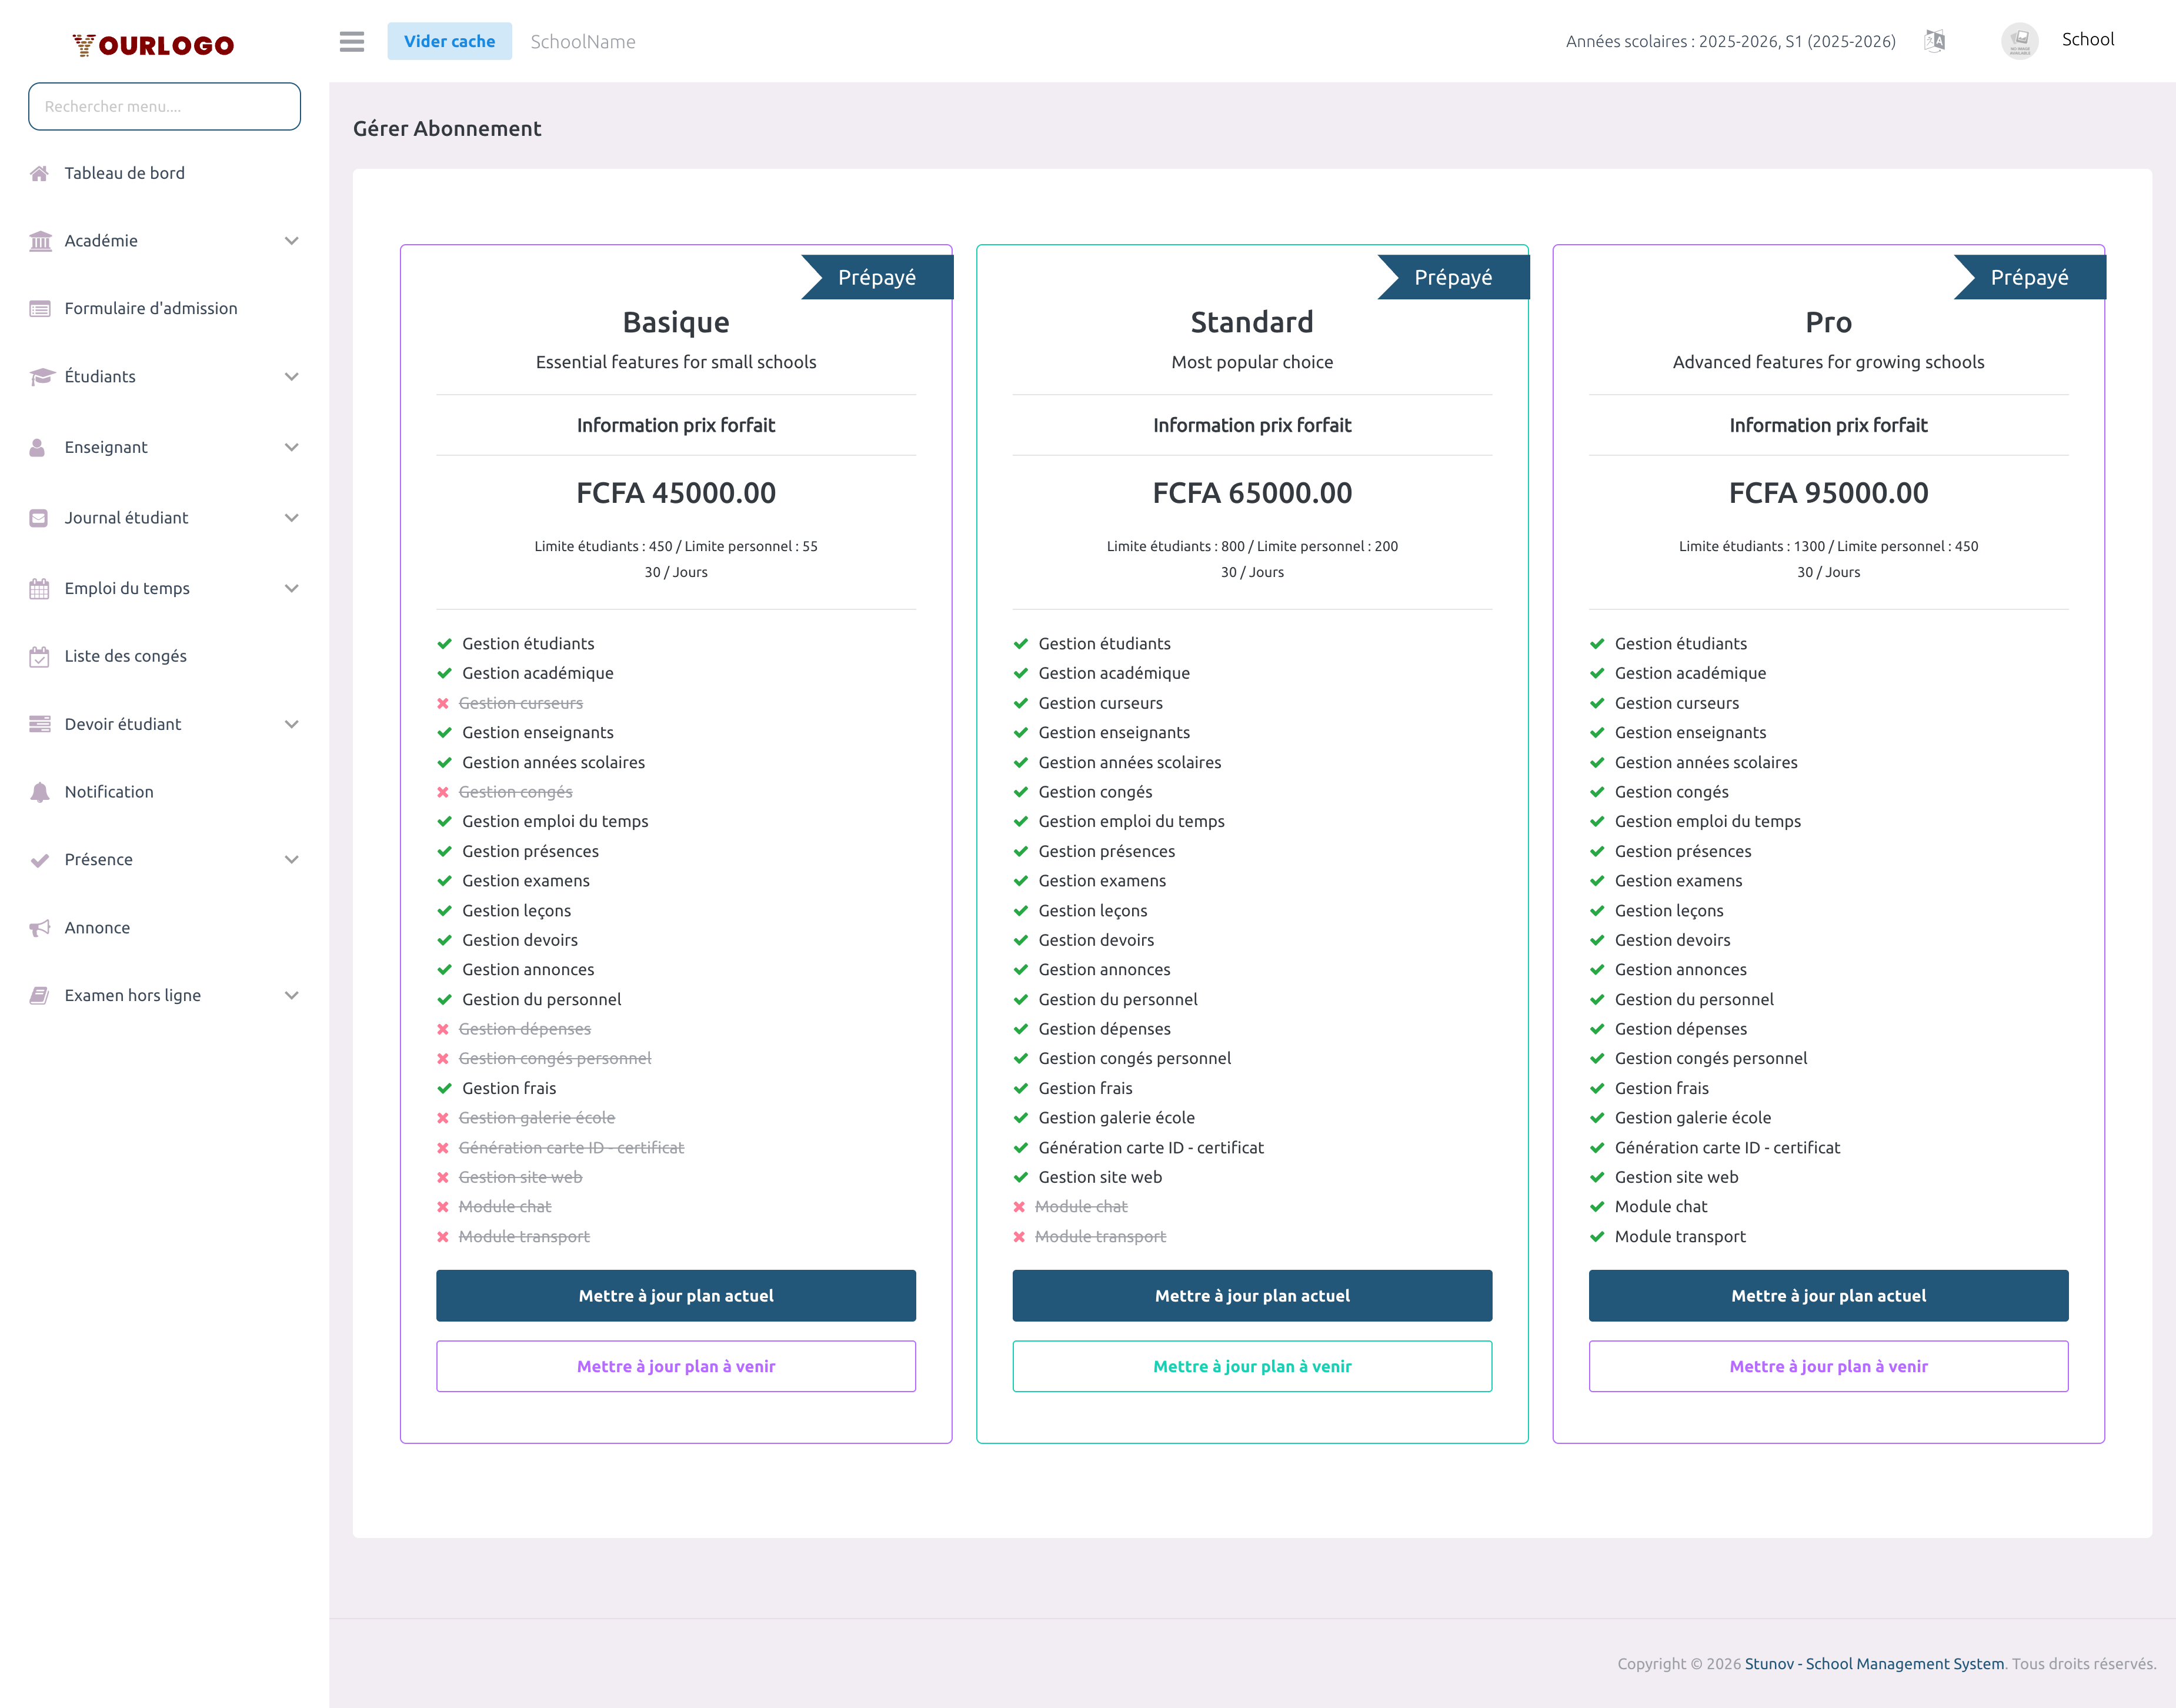Click the Annonce megaphone icon
Image resolution: width=2176 pixels, height=1708 pixels.
click(39, 927)
